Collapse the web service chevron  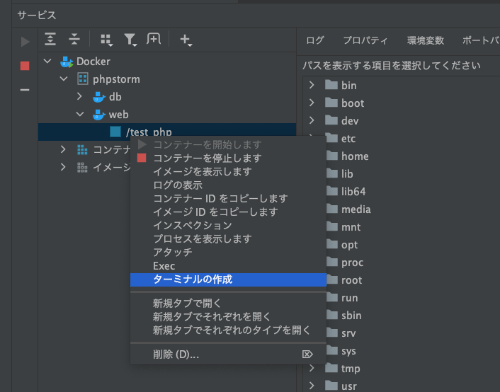click(80, 114)
